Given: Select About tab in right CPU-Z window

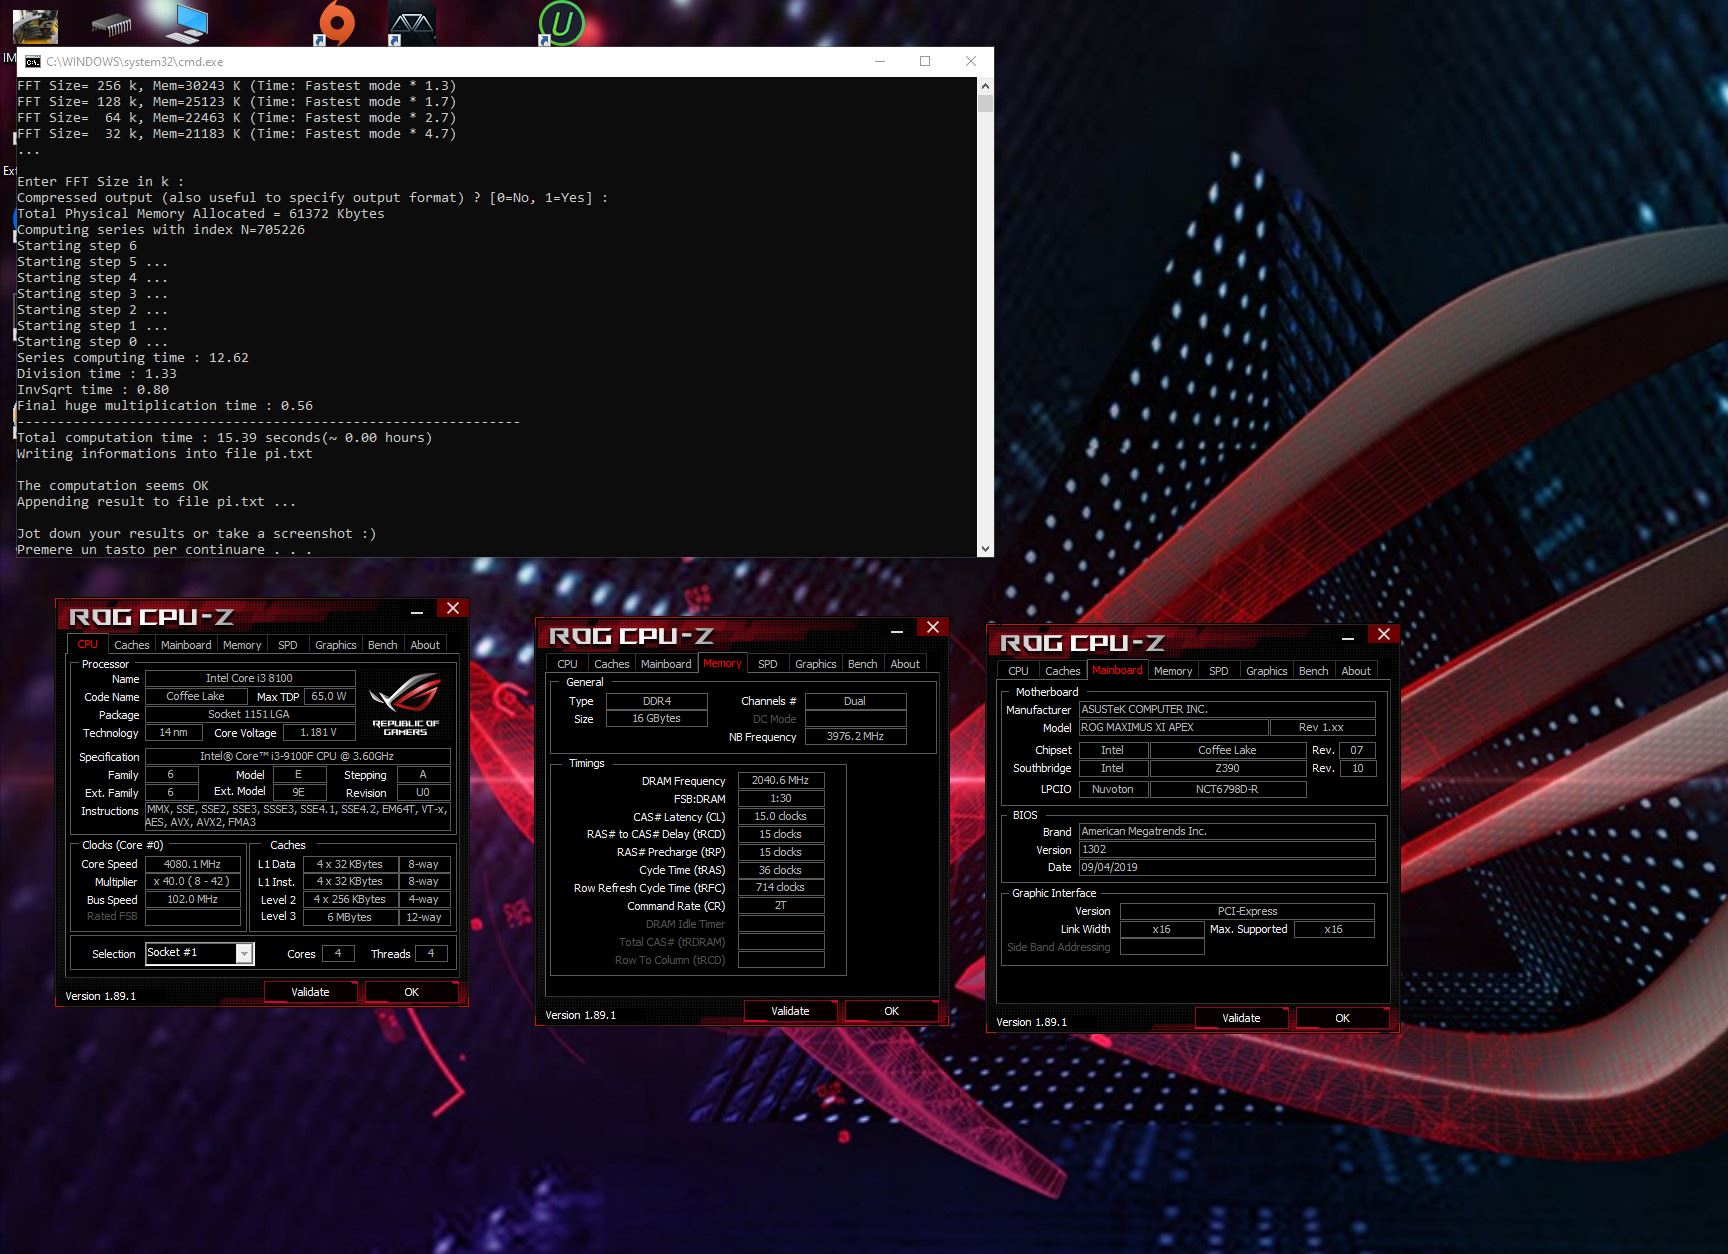Looking at the screenshot, I should (x=1356, y=671).
